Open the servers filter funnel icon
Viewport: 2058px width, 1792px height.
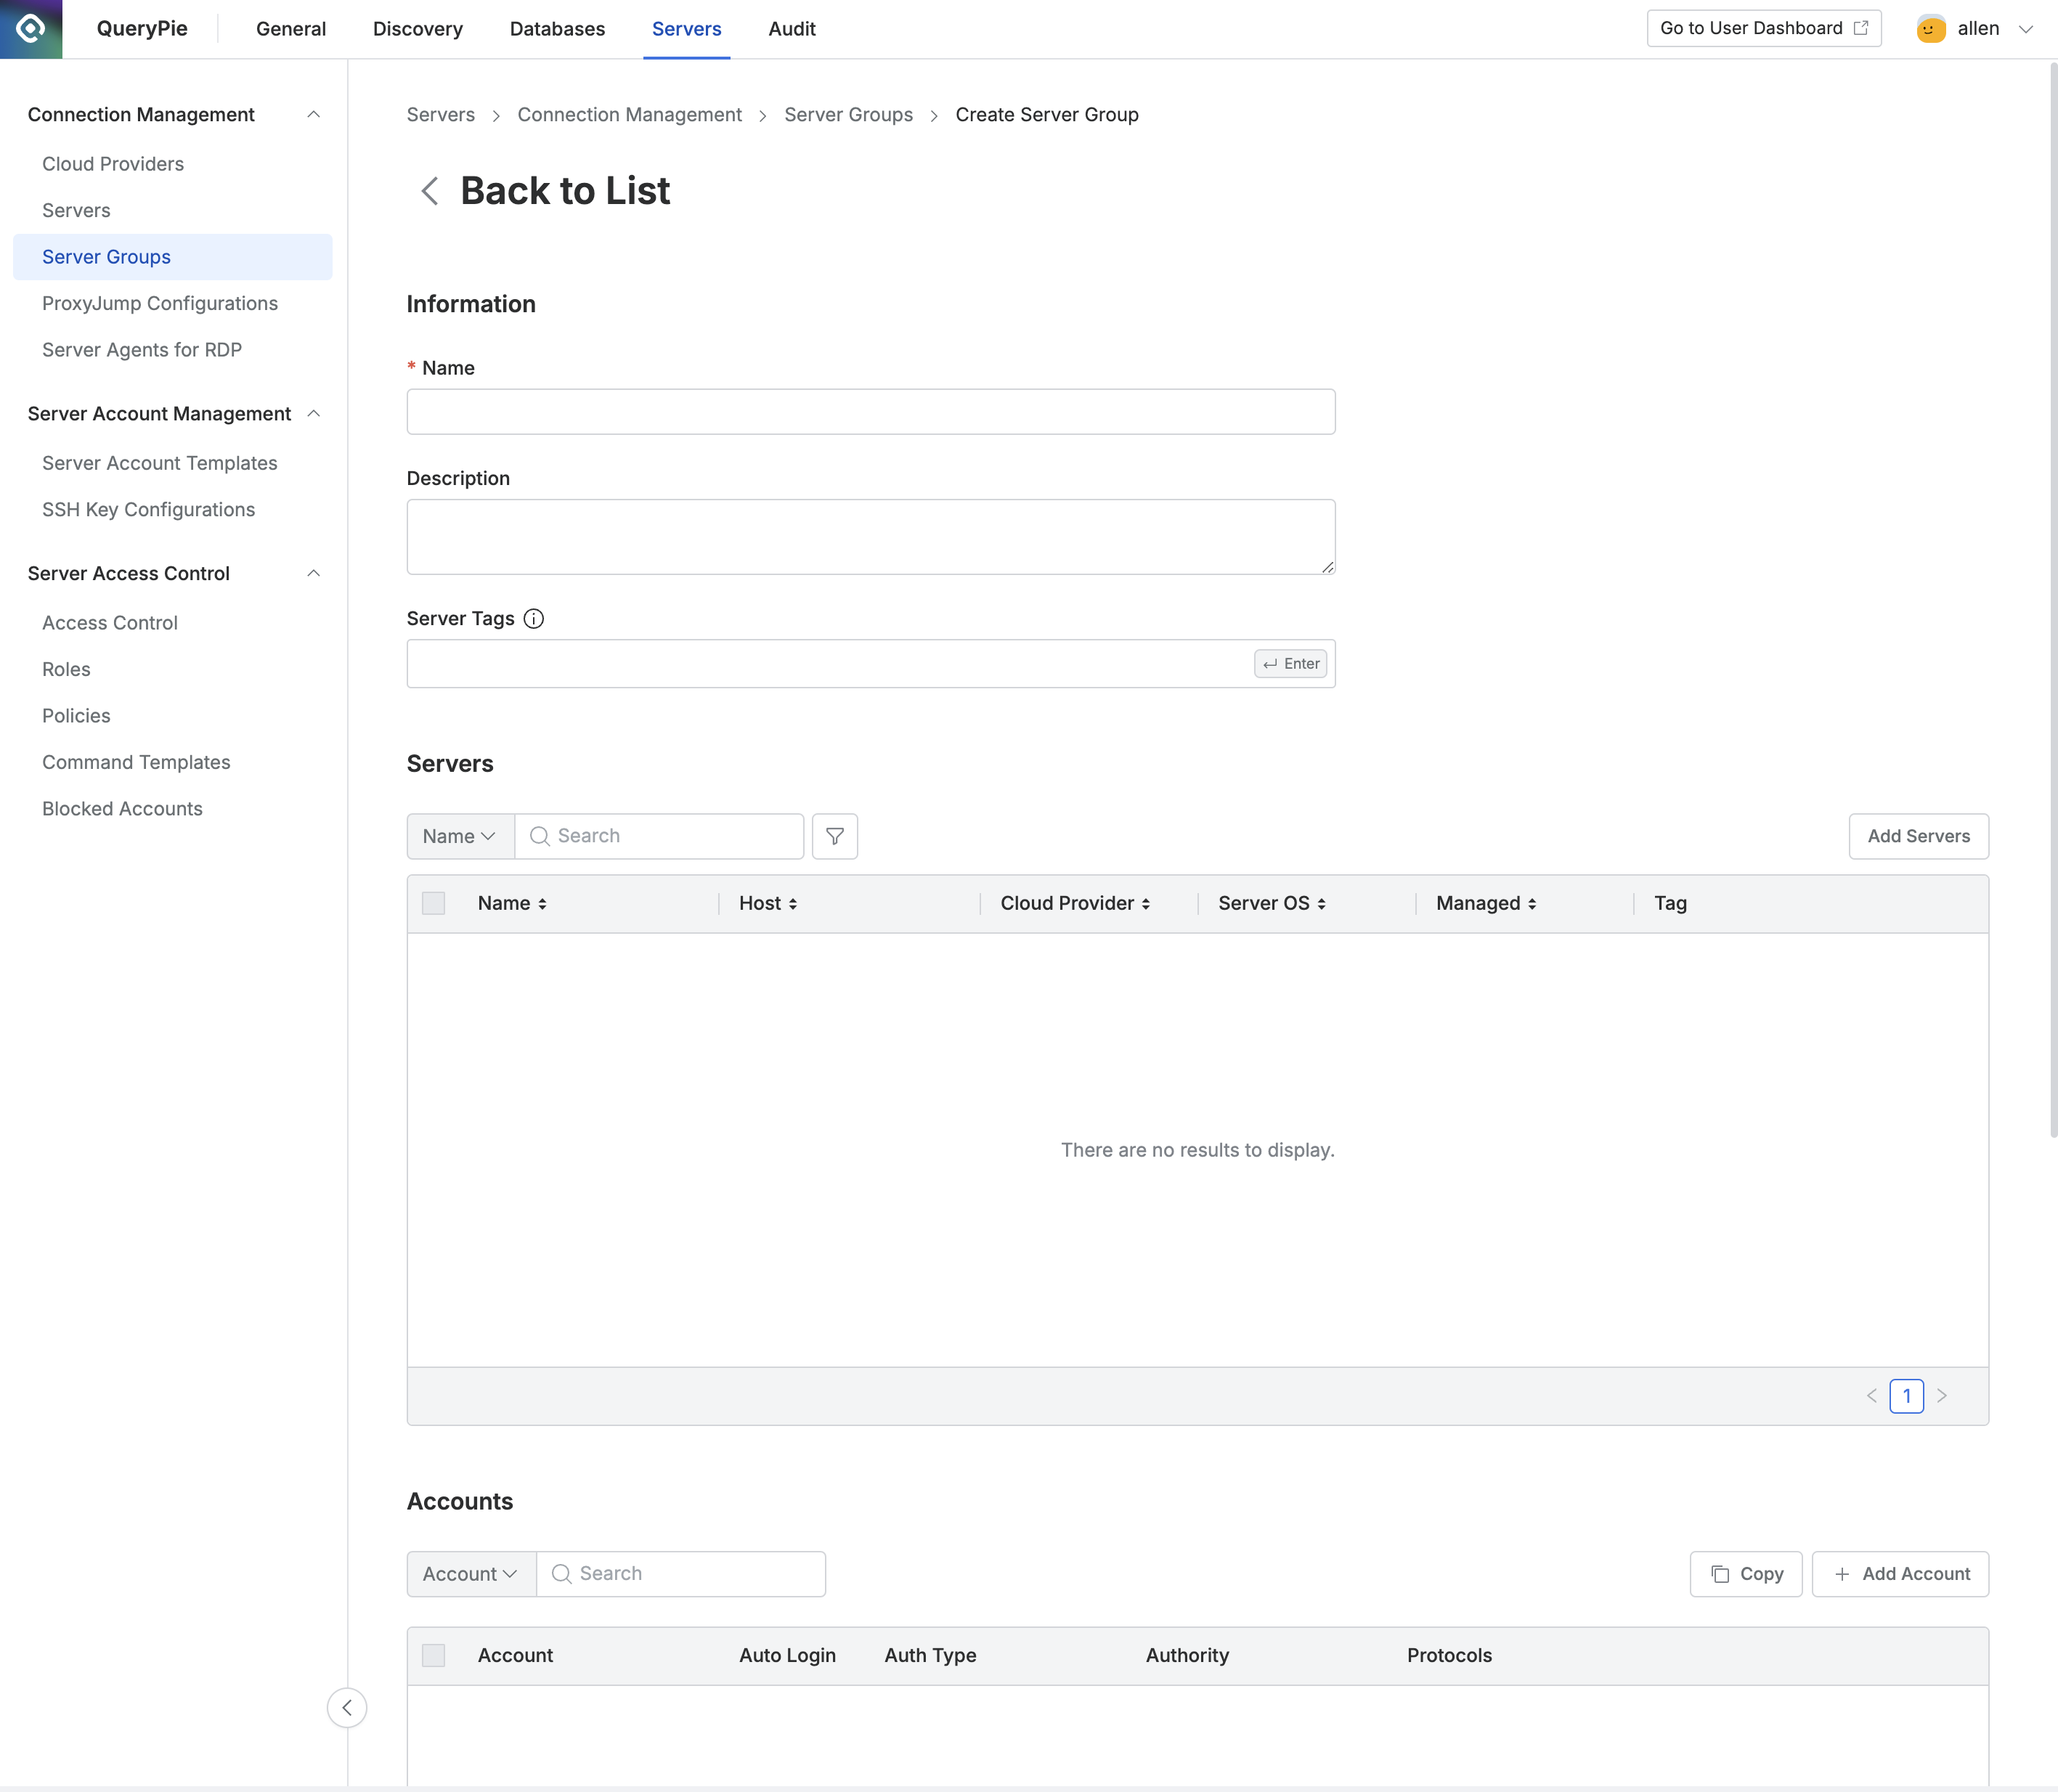click(835, 836)
